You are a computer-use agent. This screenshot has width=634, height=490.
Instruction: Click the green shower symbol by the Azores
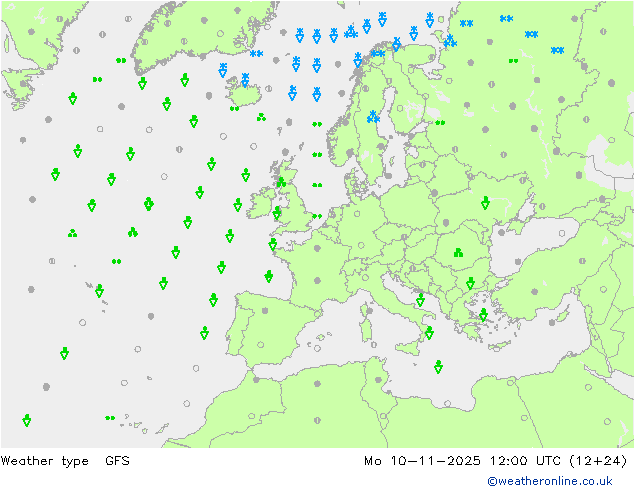(x=99, y=291)
